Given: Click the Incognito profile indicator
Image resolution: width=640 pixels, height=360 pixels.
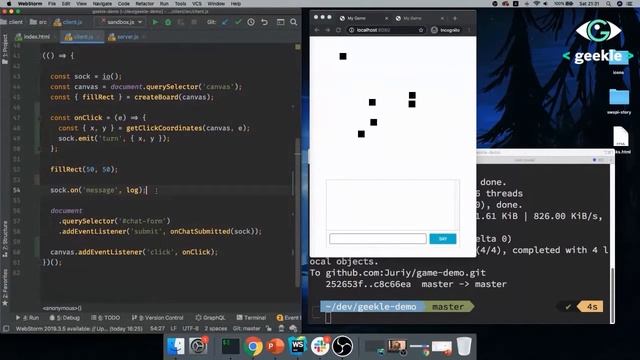Looking at the screenshot, I should click(x=445, y=30).
